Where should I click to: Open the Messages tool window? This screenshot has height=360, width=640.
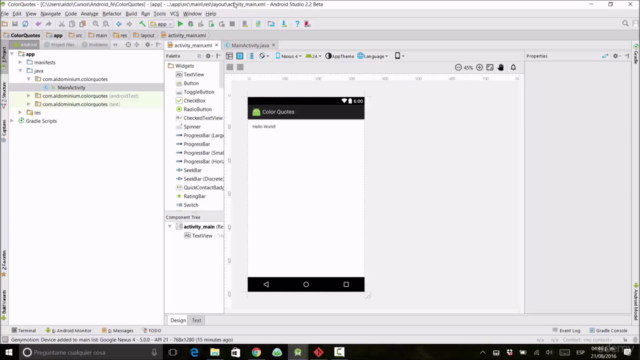tap(118, 331)
